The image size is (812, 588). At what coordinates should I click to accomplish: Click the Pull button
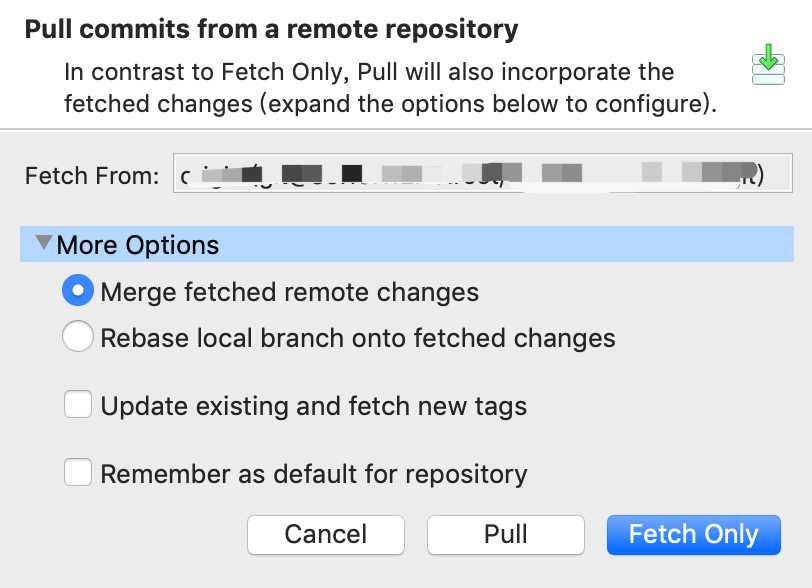coord(505,534)
